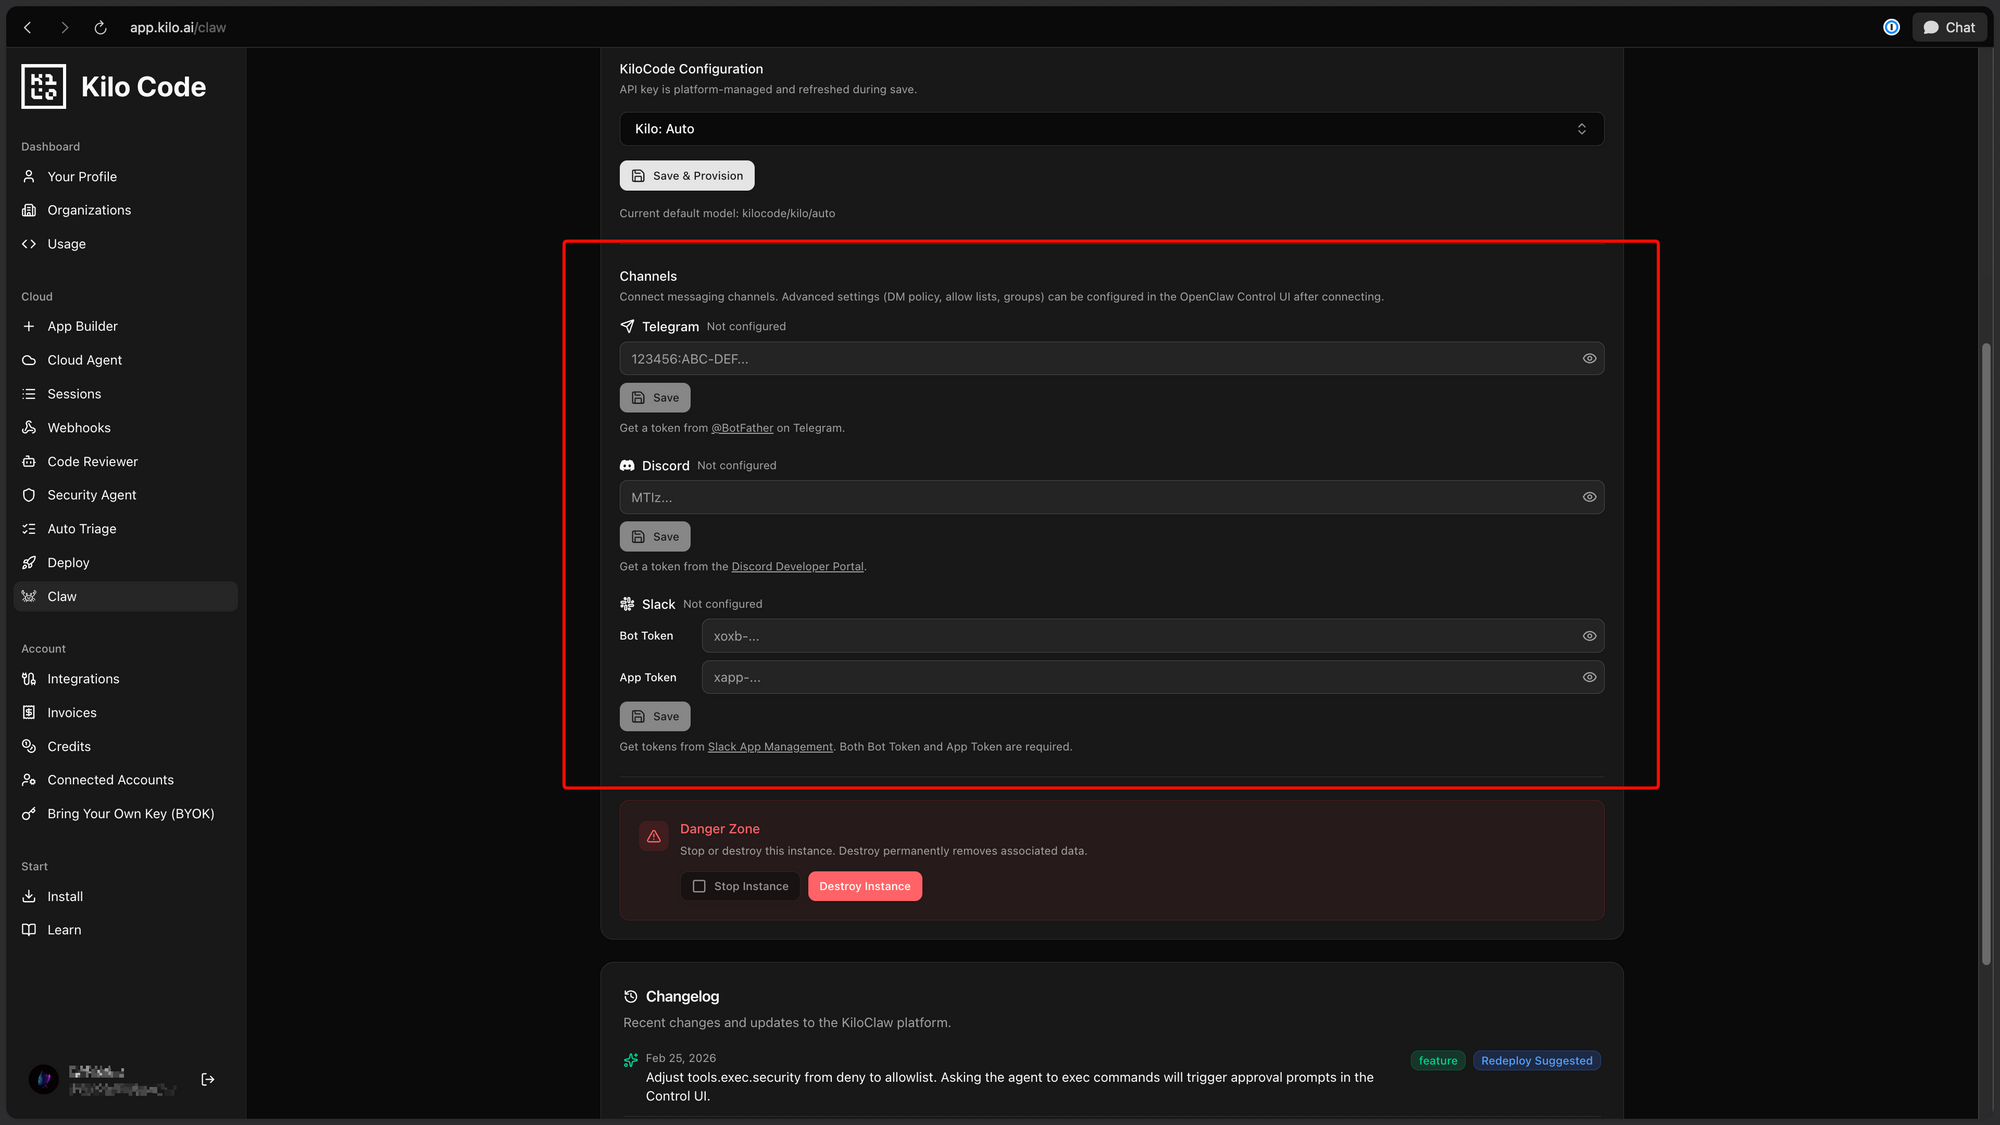Open the @BotFather link
2000x1125 pixels.
coord(742,428)
